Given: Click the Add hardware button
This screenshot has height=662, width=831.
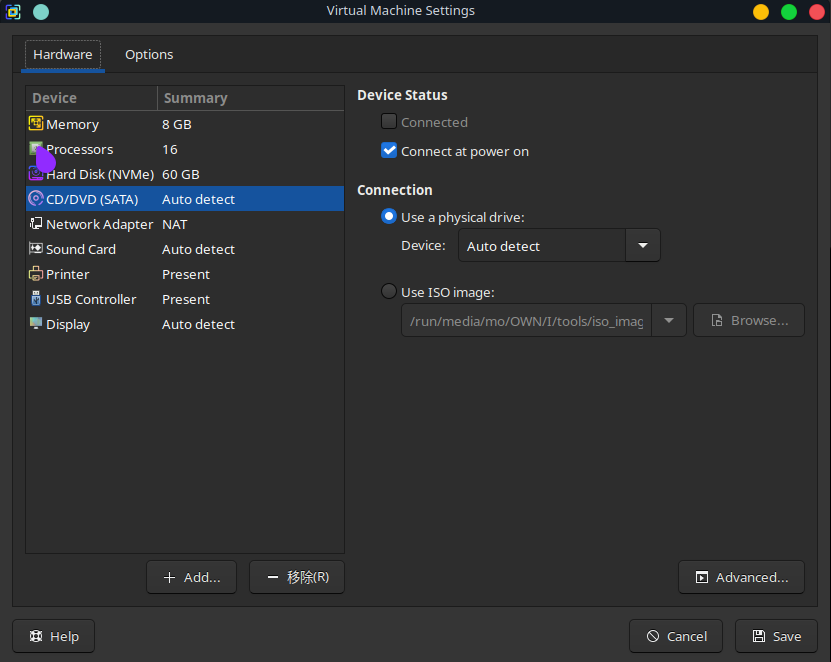Looking at the screenshot, I should 191,577.
